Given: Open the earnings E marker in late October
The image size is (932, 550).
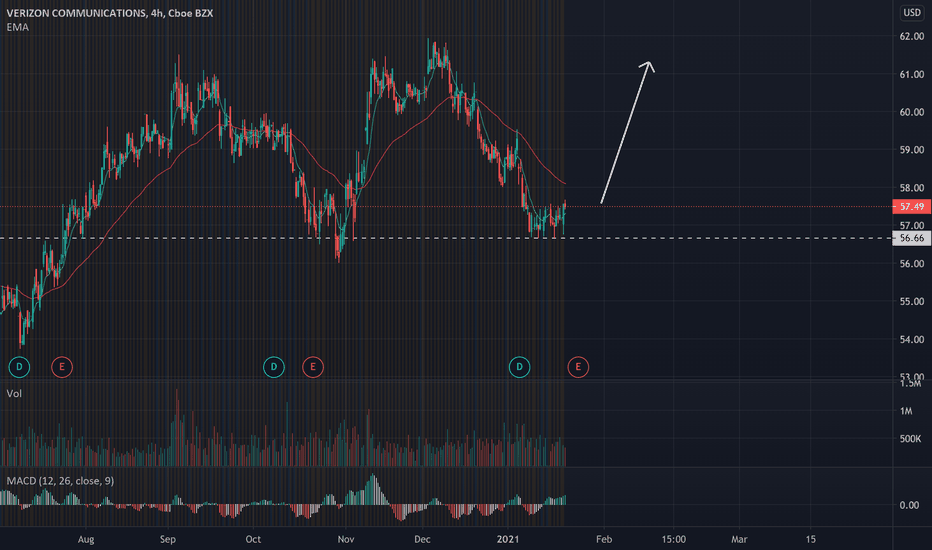Looking at the screenshot, I should pyautogui.click(x=313, y=367).
